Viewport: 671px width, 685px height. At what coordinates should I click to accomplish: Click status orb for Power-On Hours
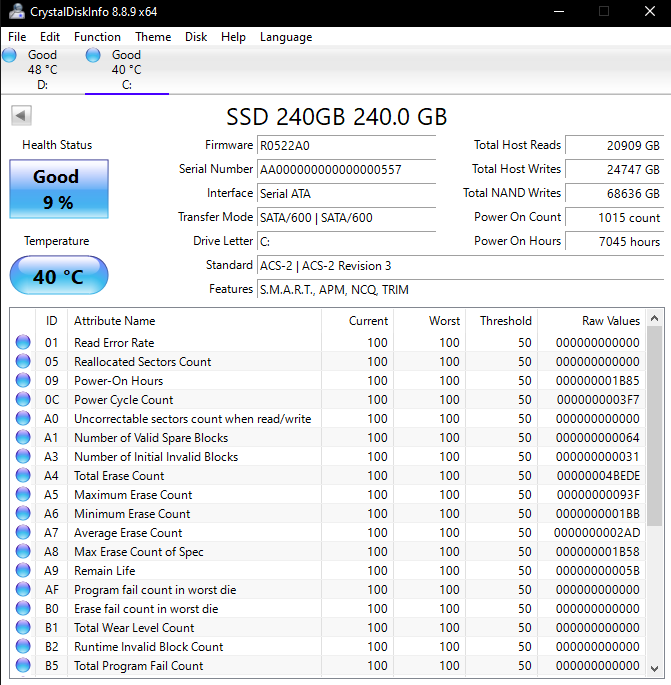[23, 380]
